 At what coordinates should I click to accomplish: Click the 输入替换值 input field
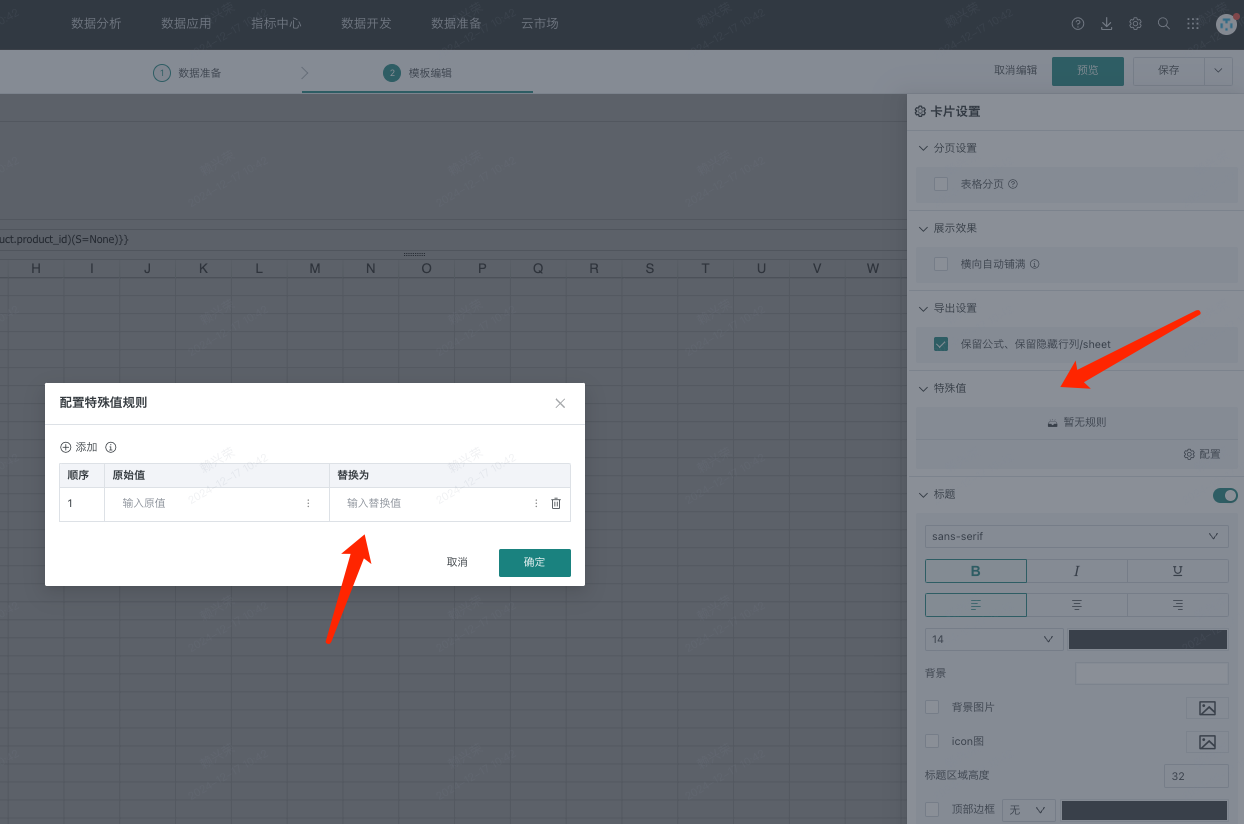click(435, 503)
